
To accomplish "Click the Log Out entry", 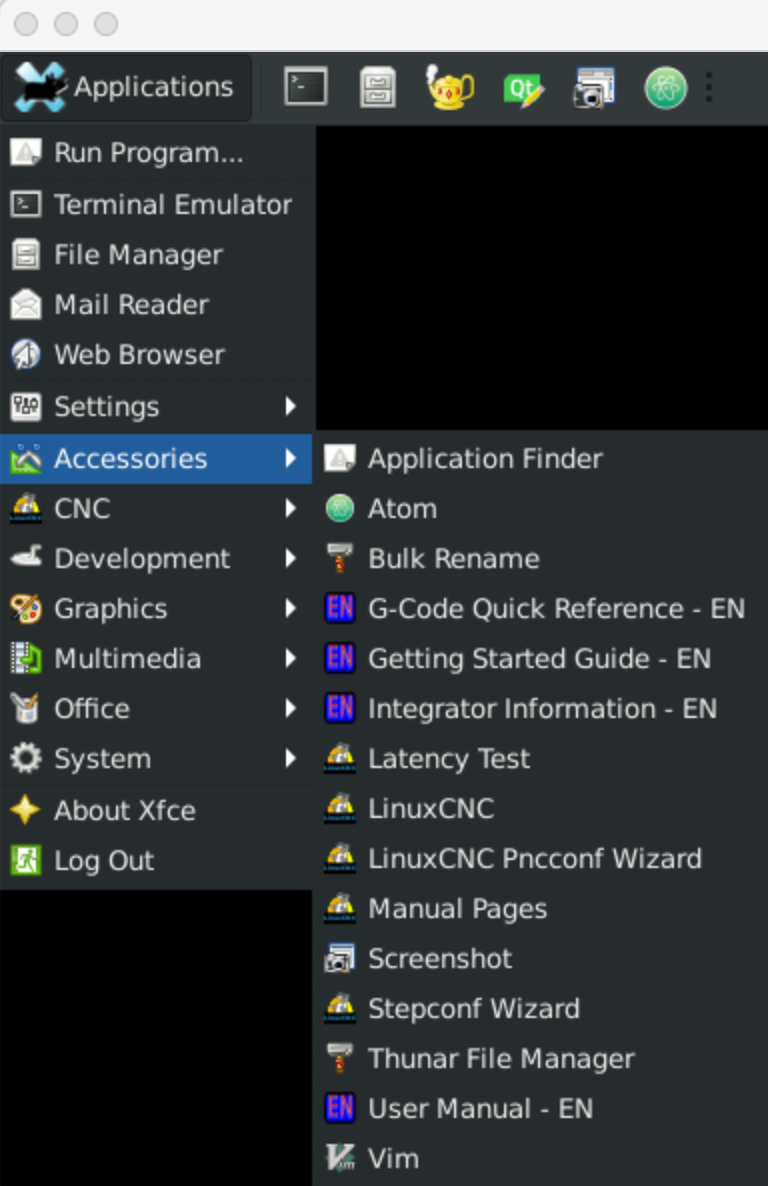I will click(x=104, y=860).
